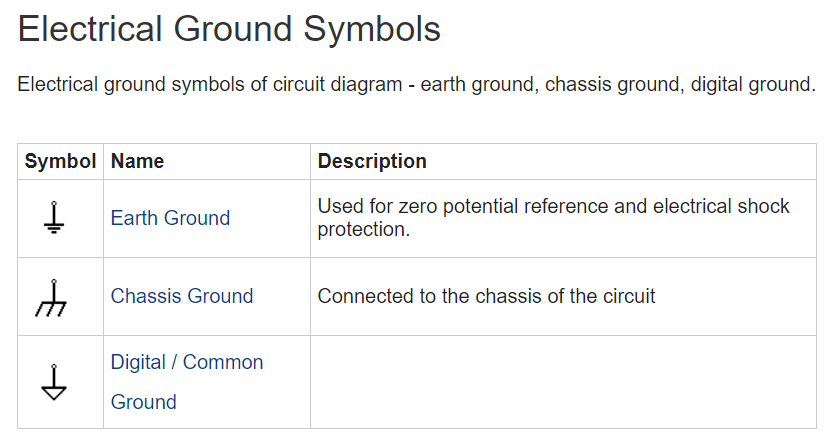Select the Description column header
825x444 pixels.
click(x=372, y=161)
